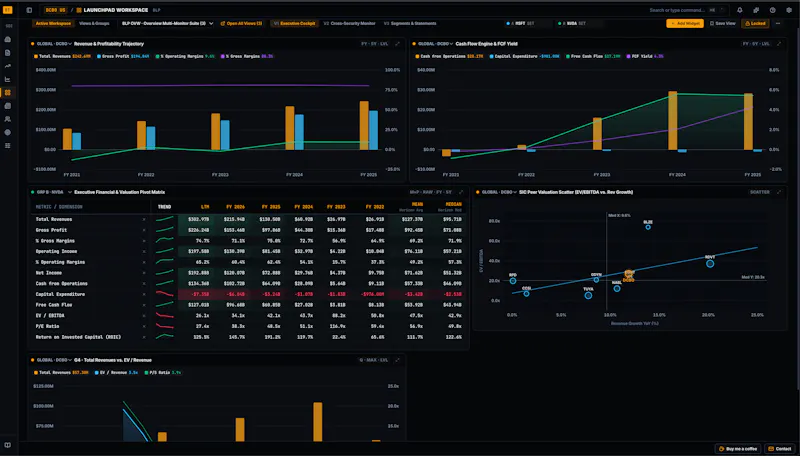Open GLOBAL DCBO dropdown on Total Revenues widget
This screenshot has height=456, width=800.
pyautogui.click(x=54, y=360)
